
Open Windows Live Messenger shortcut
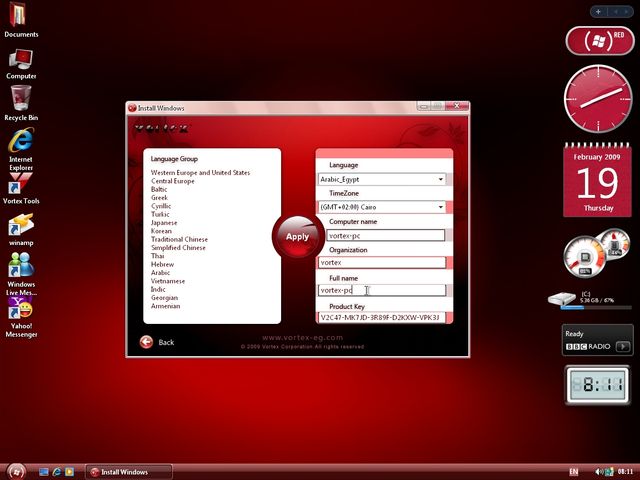21,274
